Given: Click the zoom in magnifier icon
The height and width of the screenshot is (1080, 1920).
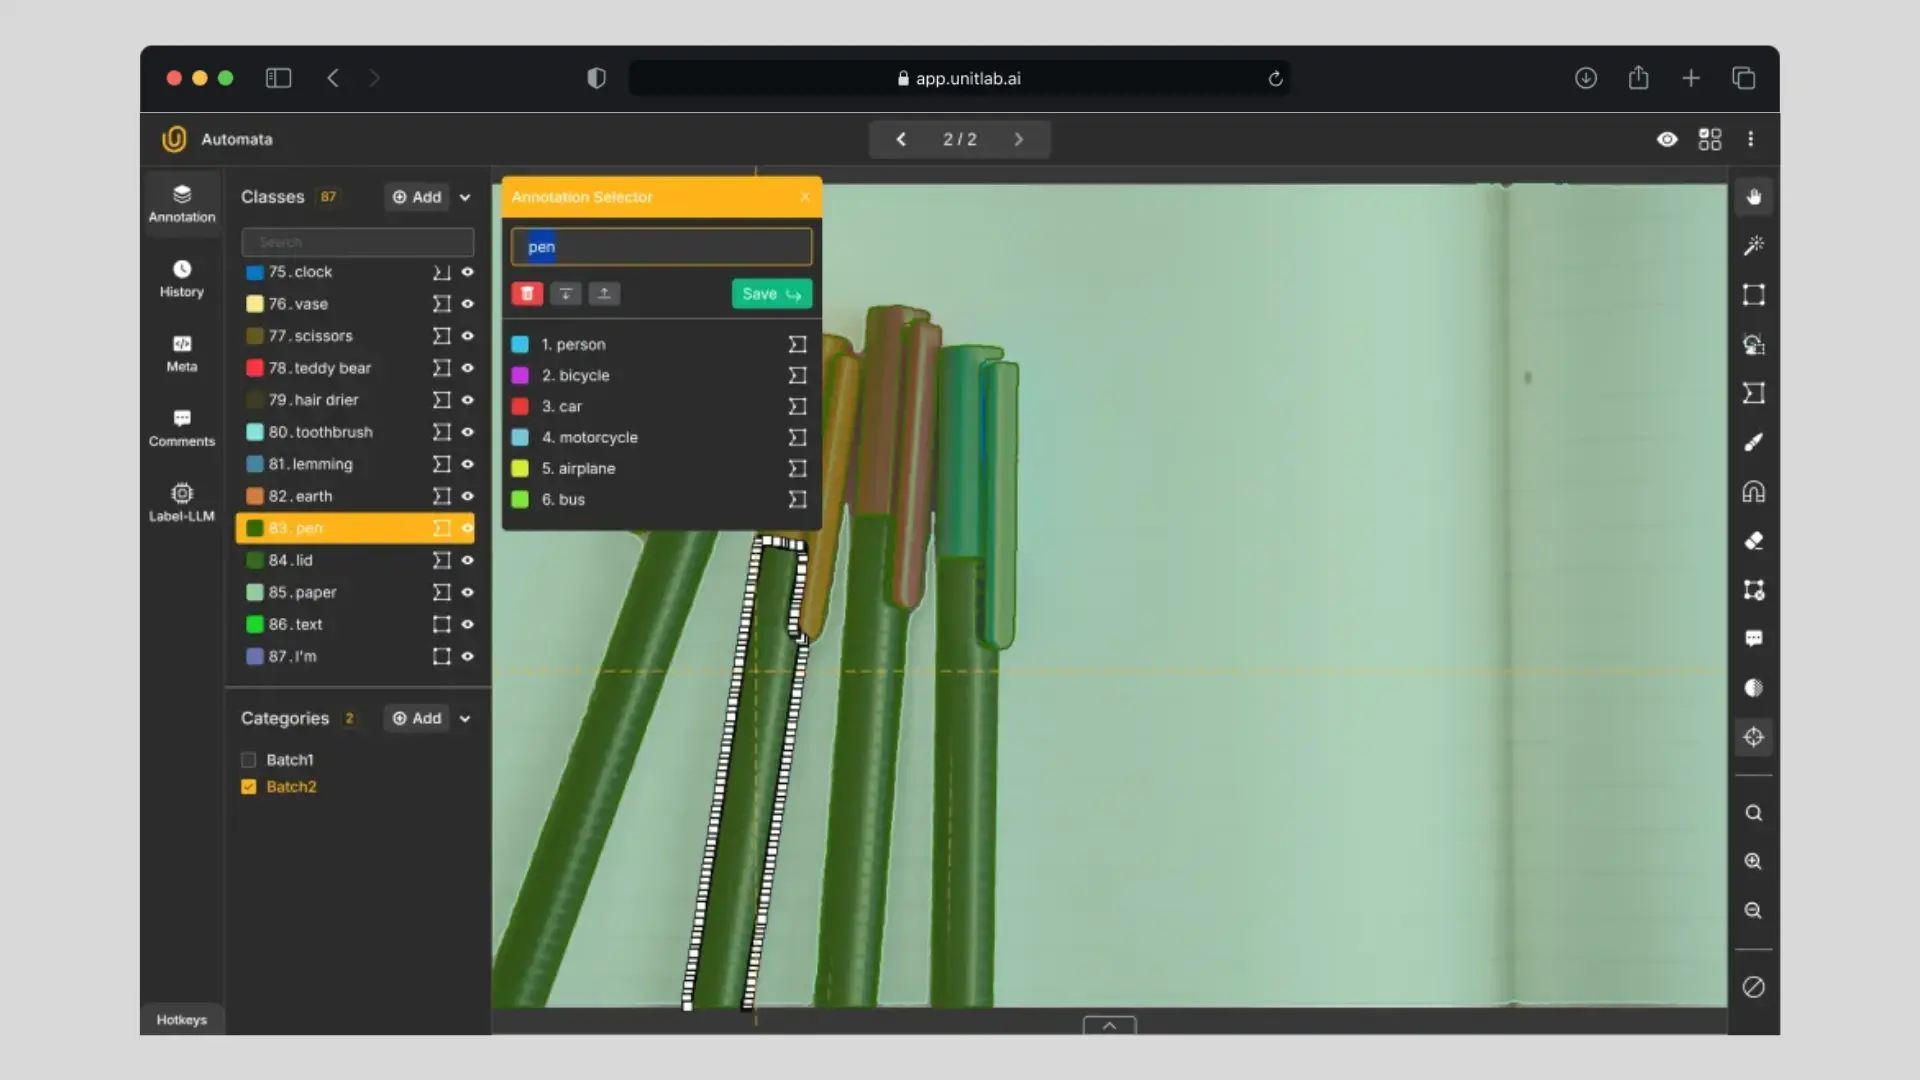Looking at the screenshot, I should coord(1753,861).
